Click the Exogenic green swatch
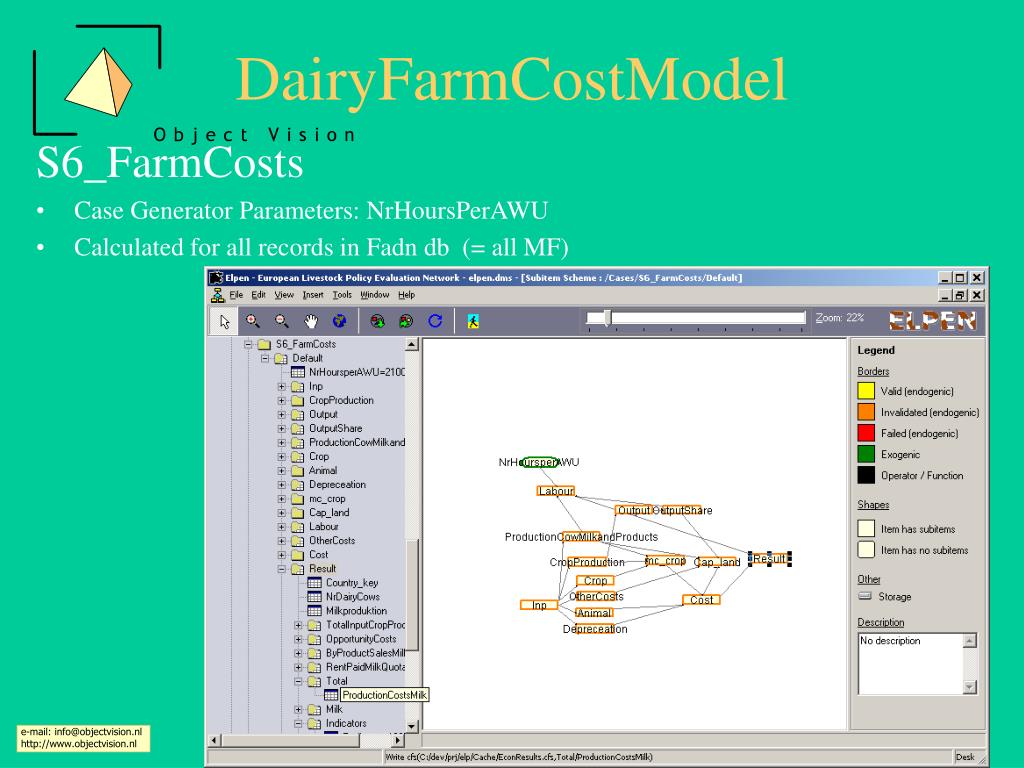 866,454
